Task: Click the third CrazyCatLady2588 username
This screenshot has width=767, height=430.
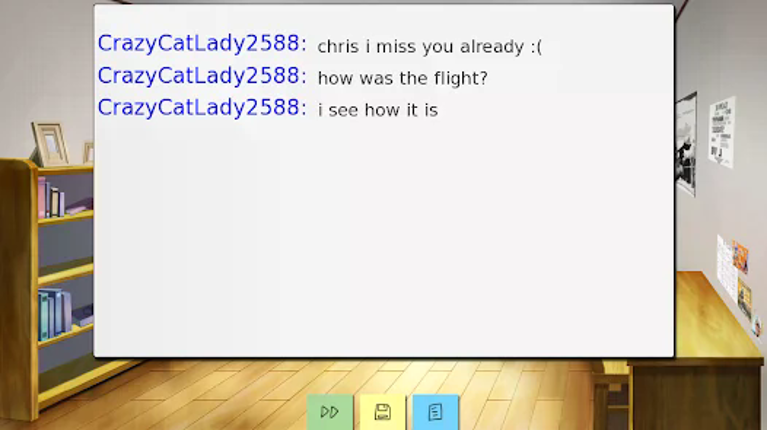Action: point(202,108)
